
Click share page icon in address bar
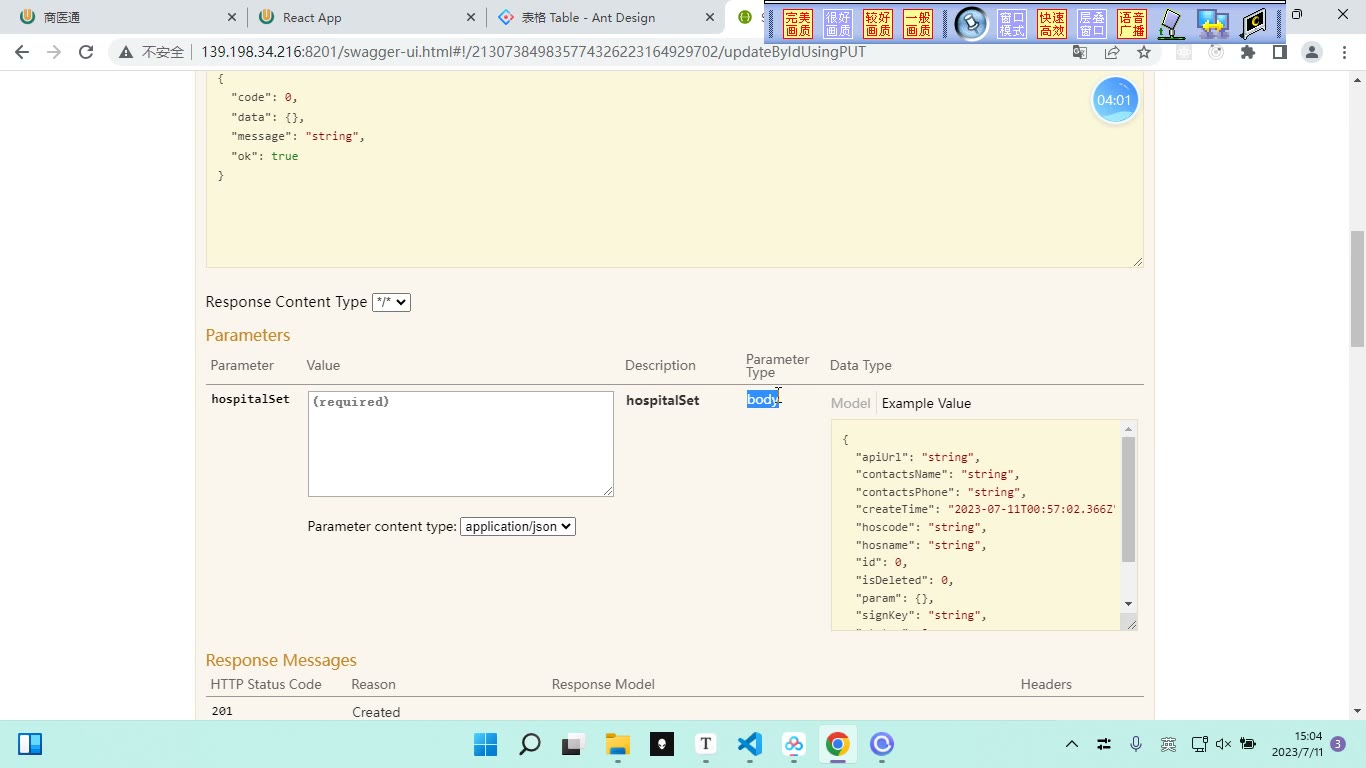pos(1112,52)
